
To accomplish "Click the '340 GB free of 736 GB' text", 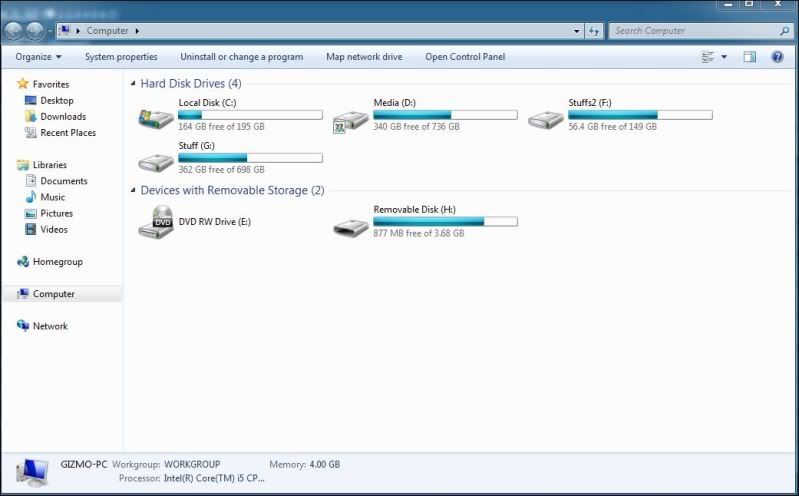I will (x=416, y=126).
